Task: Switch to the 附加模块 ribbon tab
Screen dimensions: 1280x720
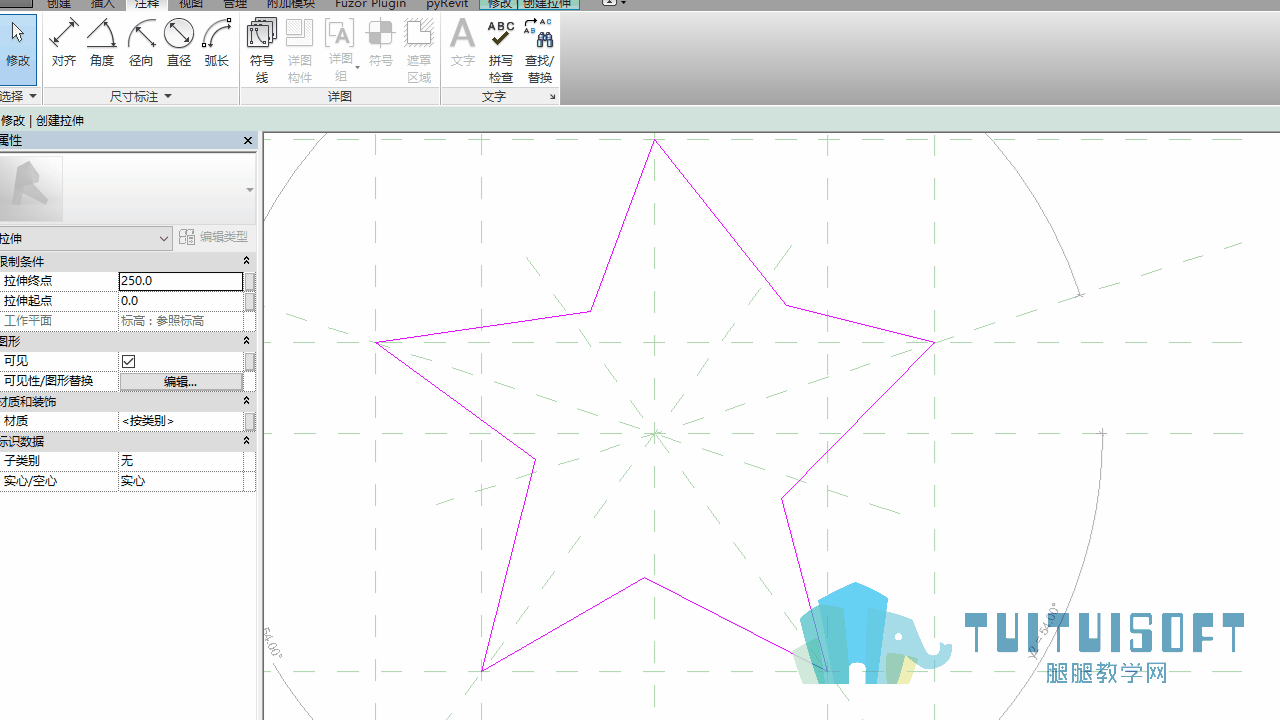Action: tap(290, 4)
